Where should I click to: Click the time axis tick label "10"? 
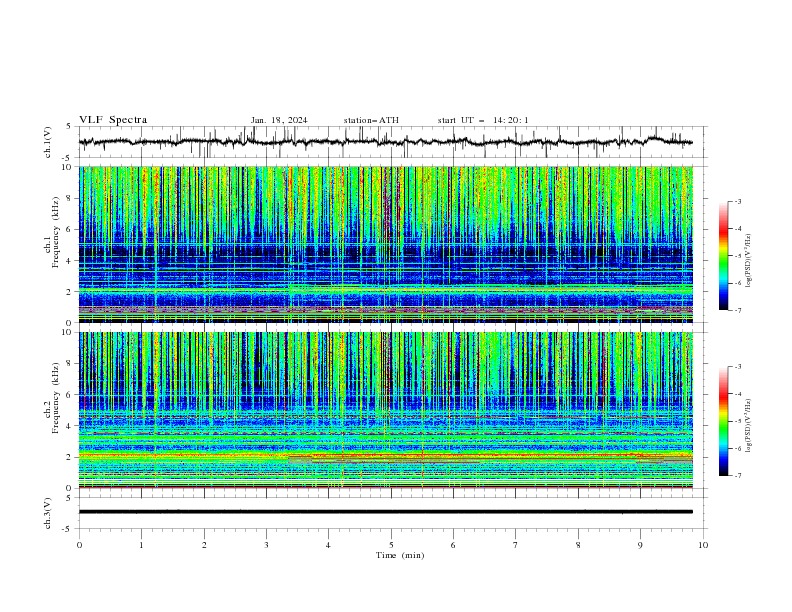click(703, 545)
